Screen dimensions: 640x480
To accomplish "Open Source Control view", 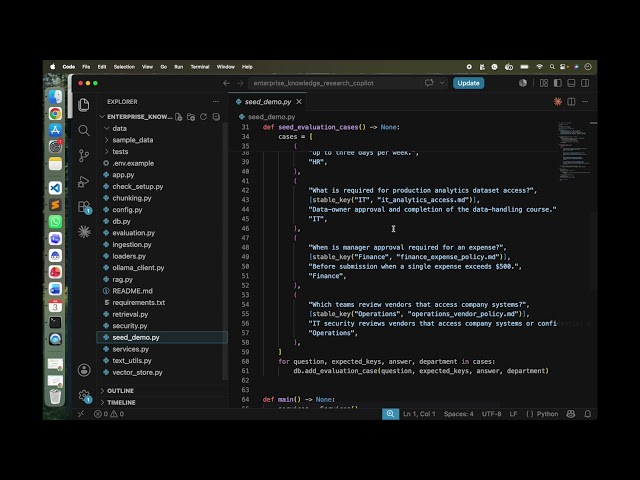I will tap(84, 156).
